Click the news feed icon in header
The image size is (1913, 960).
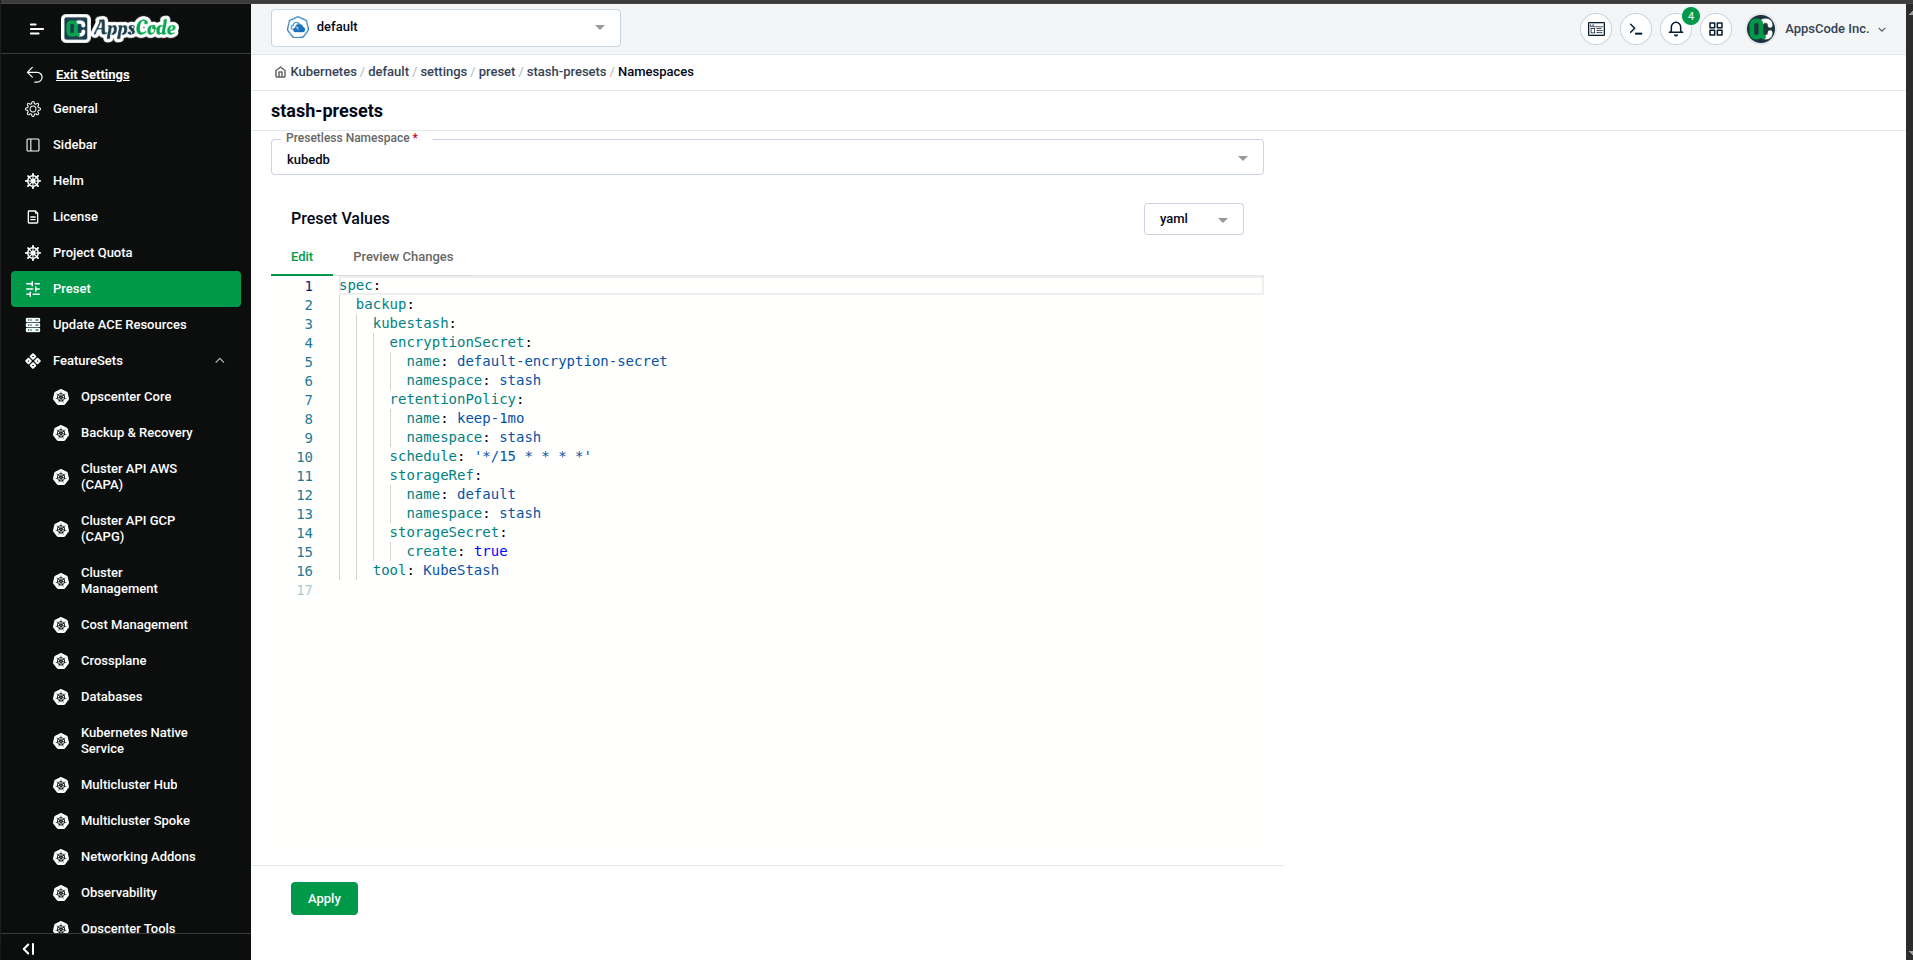click(1596, 29)
